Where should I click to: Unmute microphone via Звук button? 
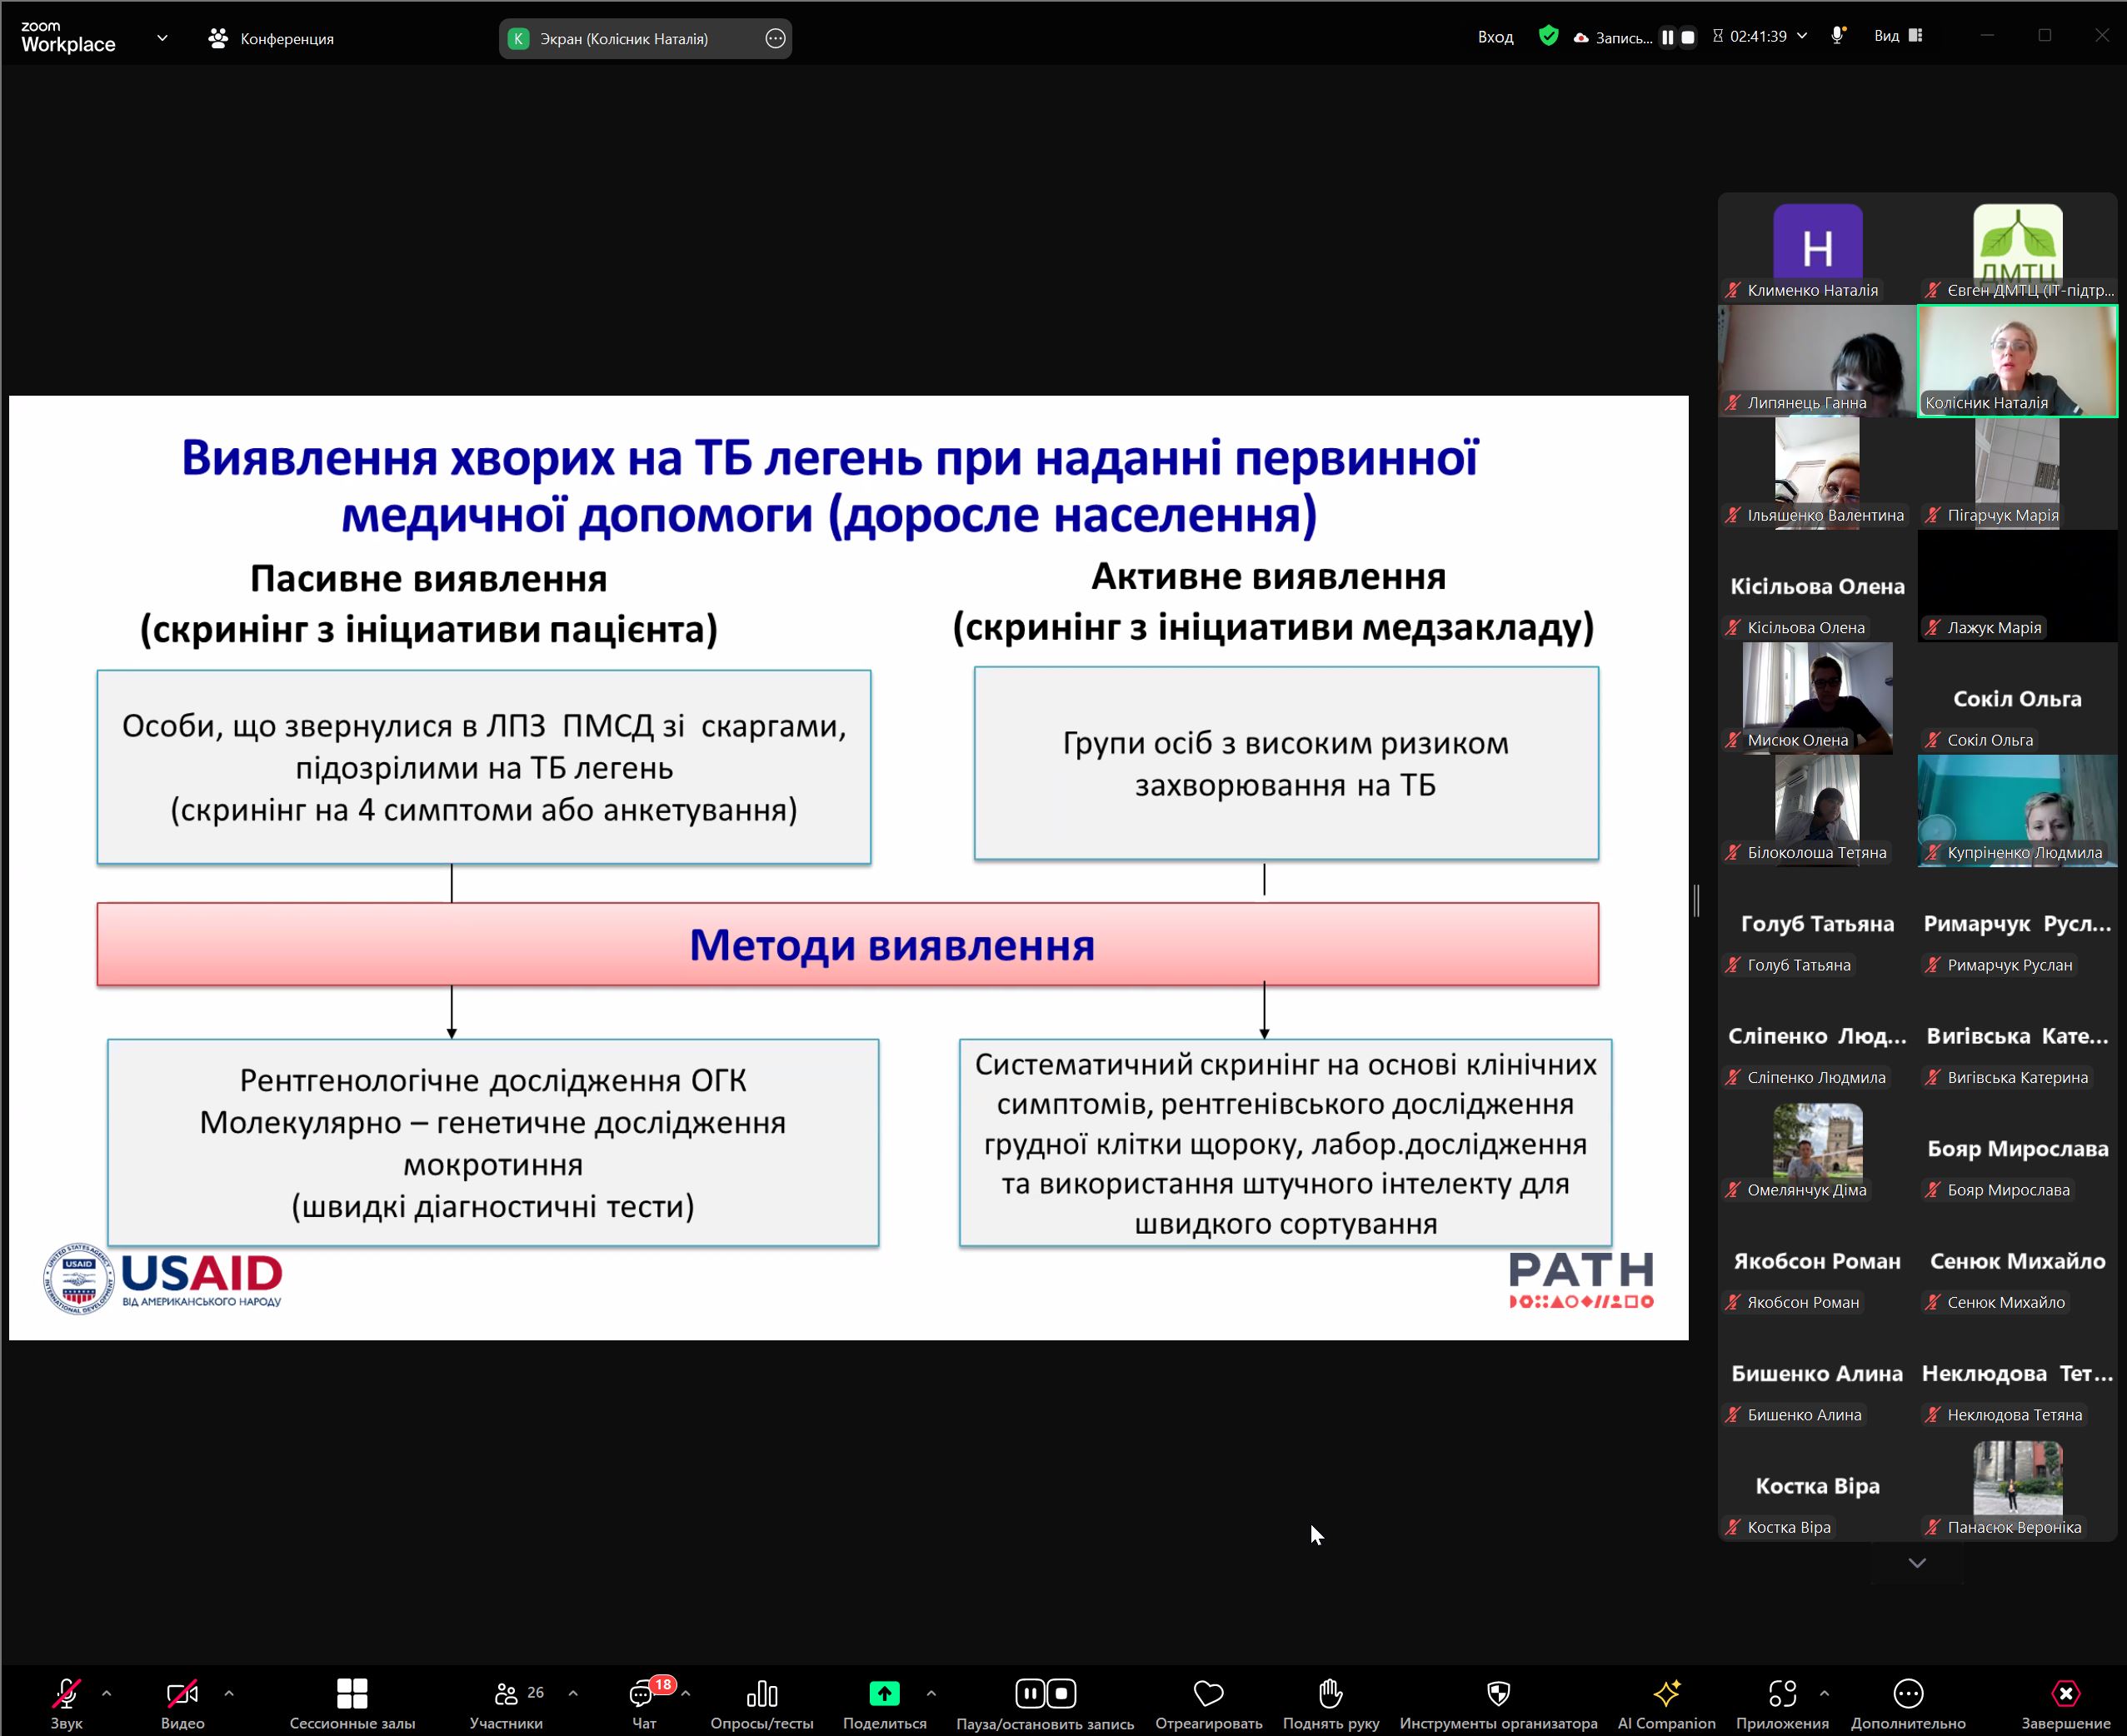coord(66,1694)
